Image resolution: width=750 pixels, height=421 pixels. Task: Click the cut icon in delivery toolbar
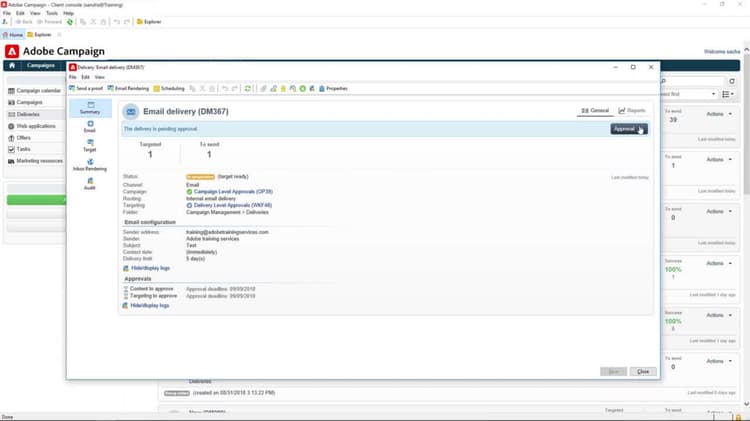coord(202,89)
